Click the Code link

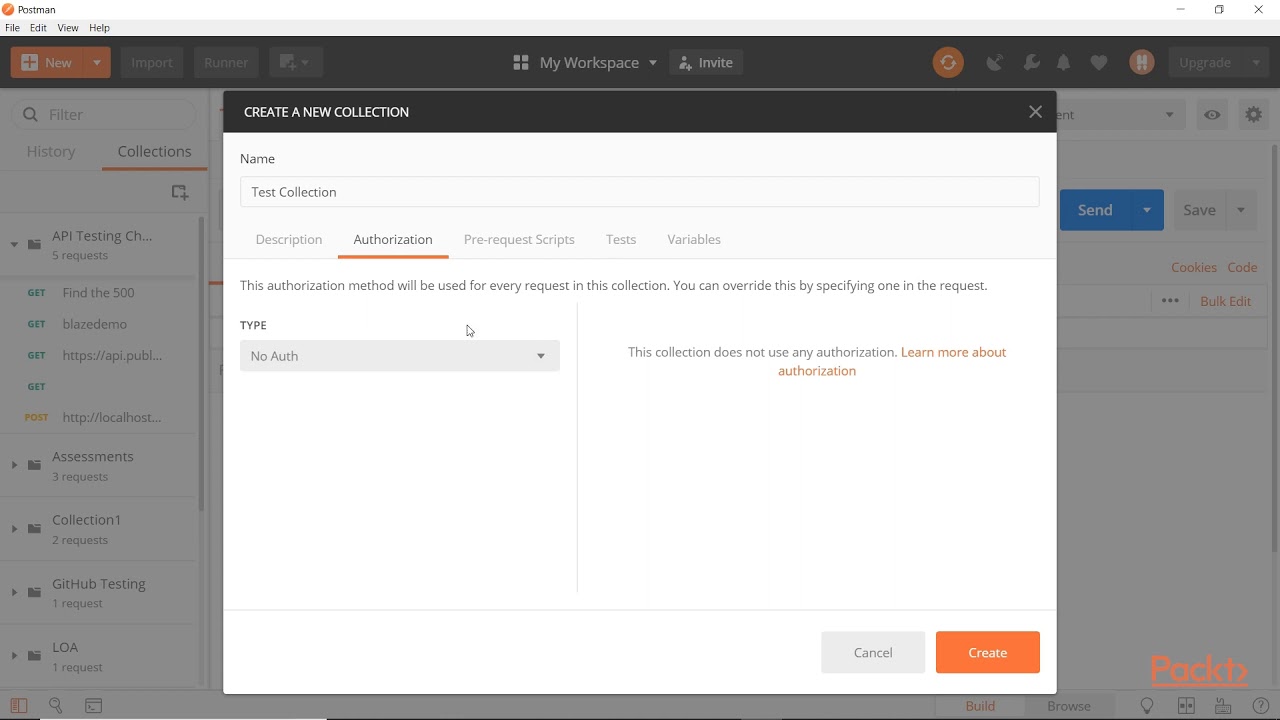[x=1242, y=268]
